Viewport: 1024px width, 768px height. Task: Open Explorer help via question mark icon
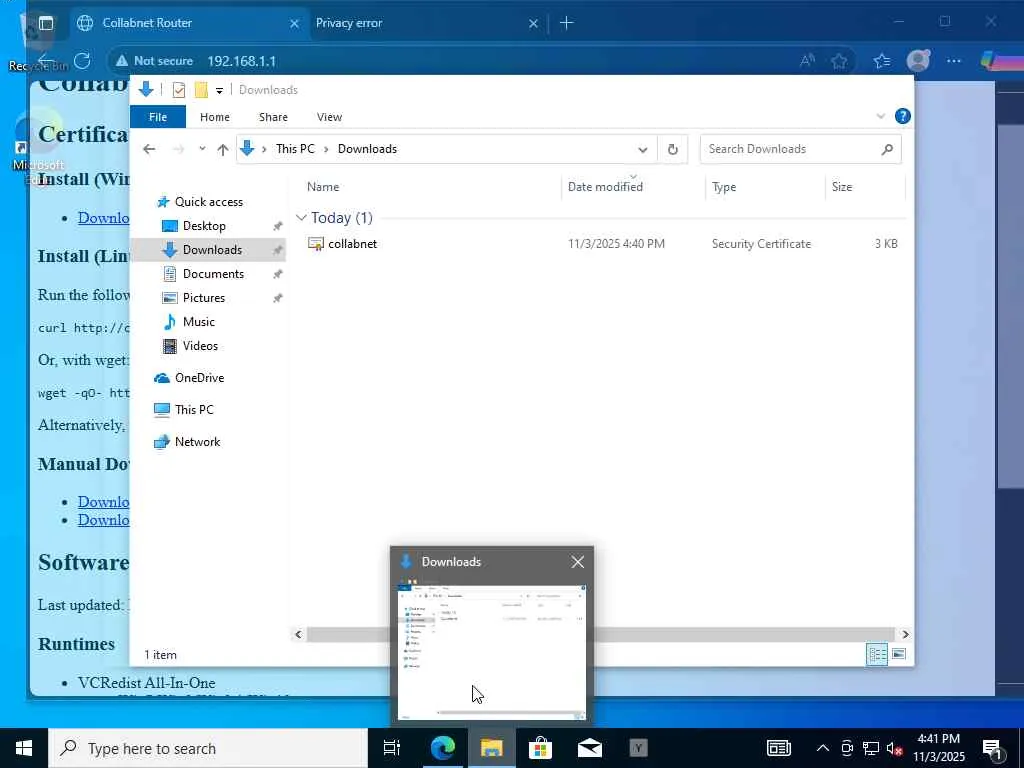(903, 116)
